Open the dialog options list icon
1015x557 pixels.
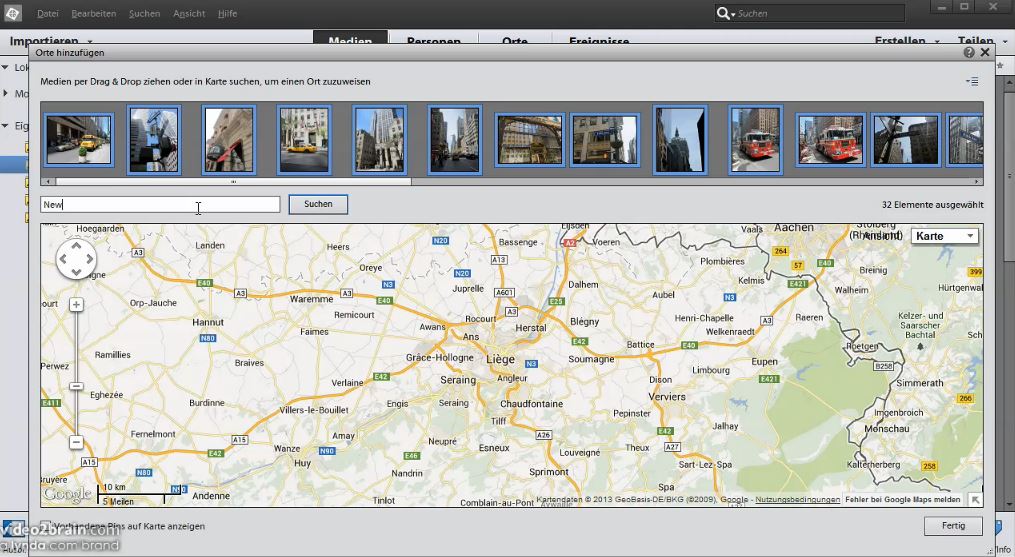pos(972,82)
